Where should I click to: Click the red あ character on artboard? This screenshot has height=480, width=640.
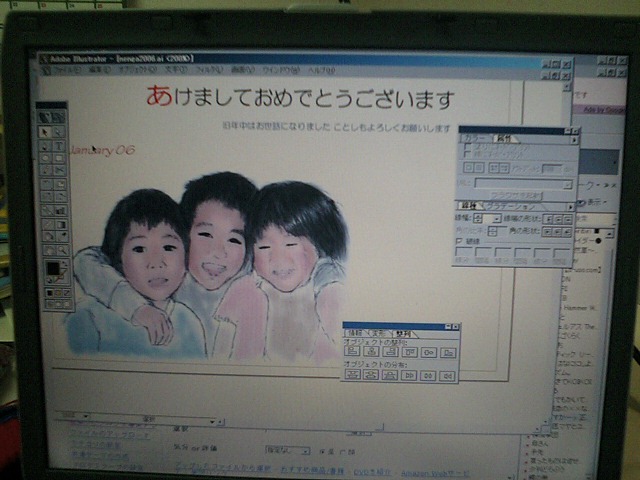pyautogui.click(x=158, y=96)
